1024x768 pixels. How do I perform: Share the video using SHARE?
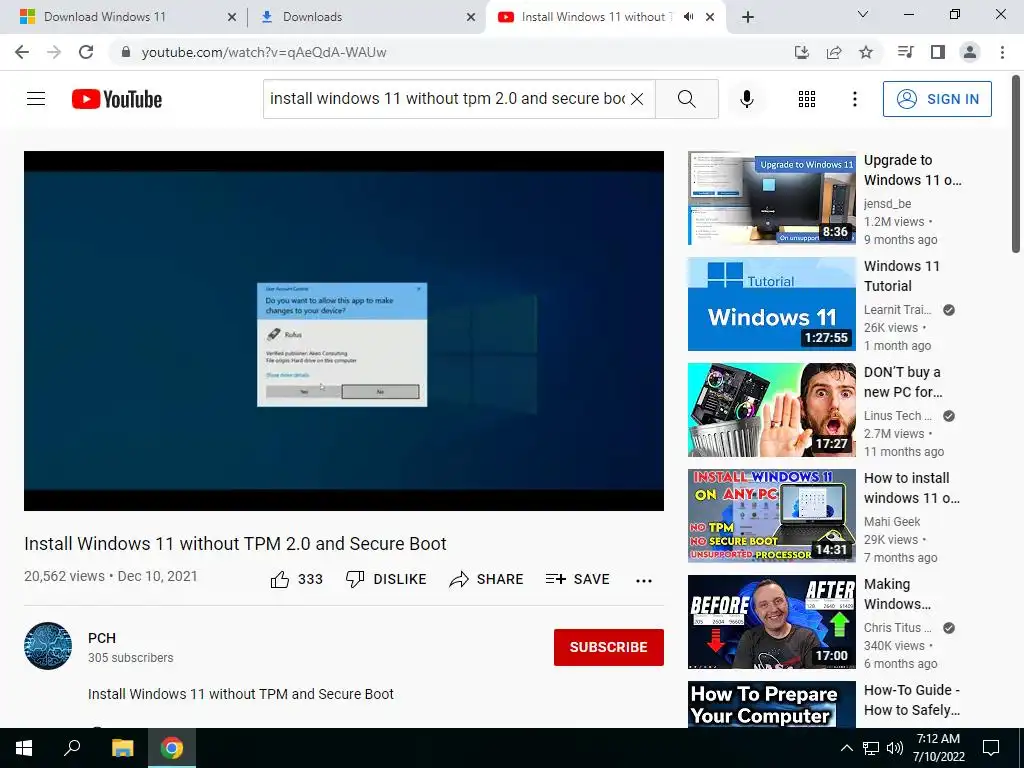(x=487, y=579)
